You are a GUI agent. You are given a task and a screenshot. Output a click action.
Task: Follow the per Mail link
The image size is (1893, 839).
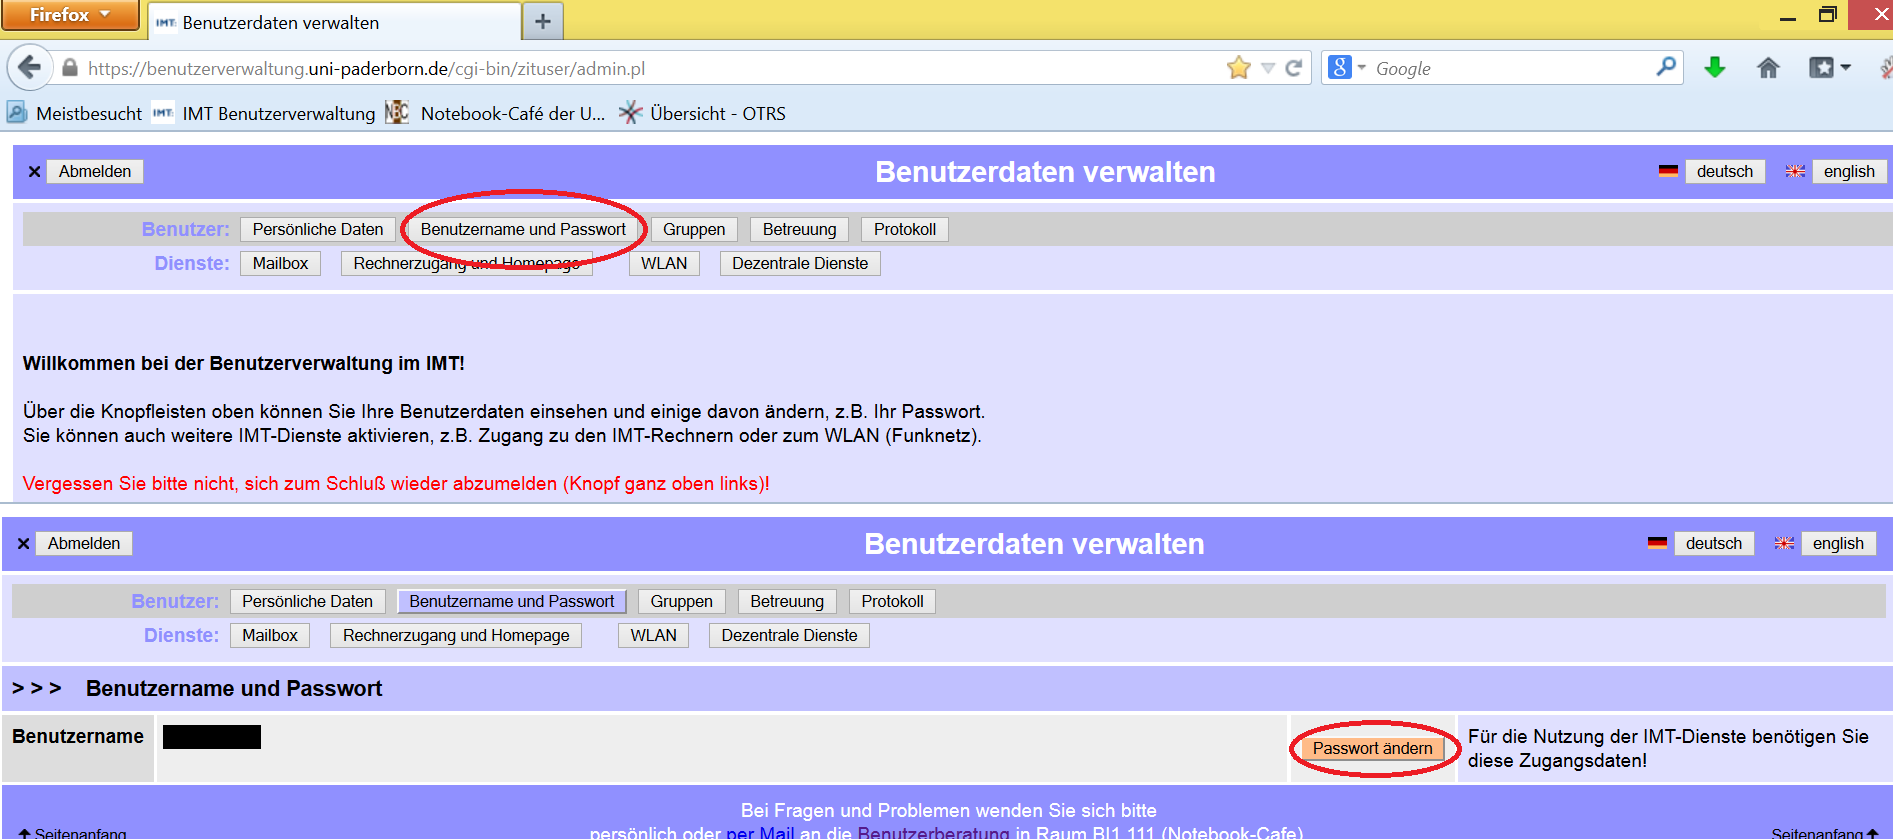(x=760, y=832)
